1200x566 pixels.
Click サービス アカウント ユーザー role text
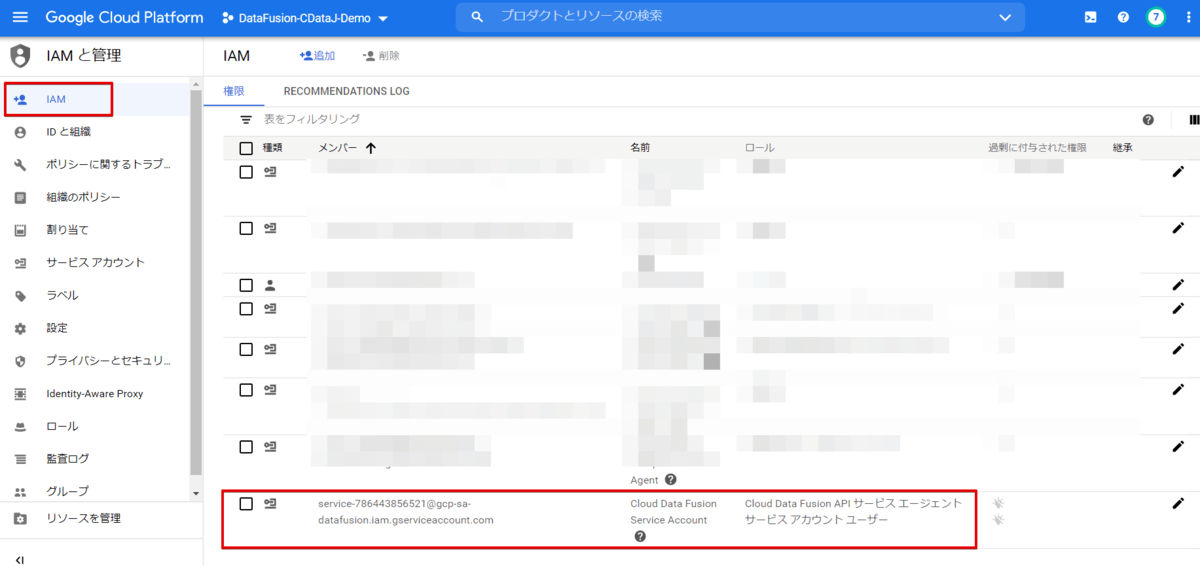pyautogui.click(x=816, y=520)
